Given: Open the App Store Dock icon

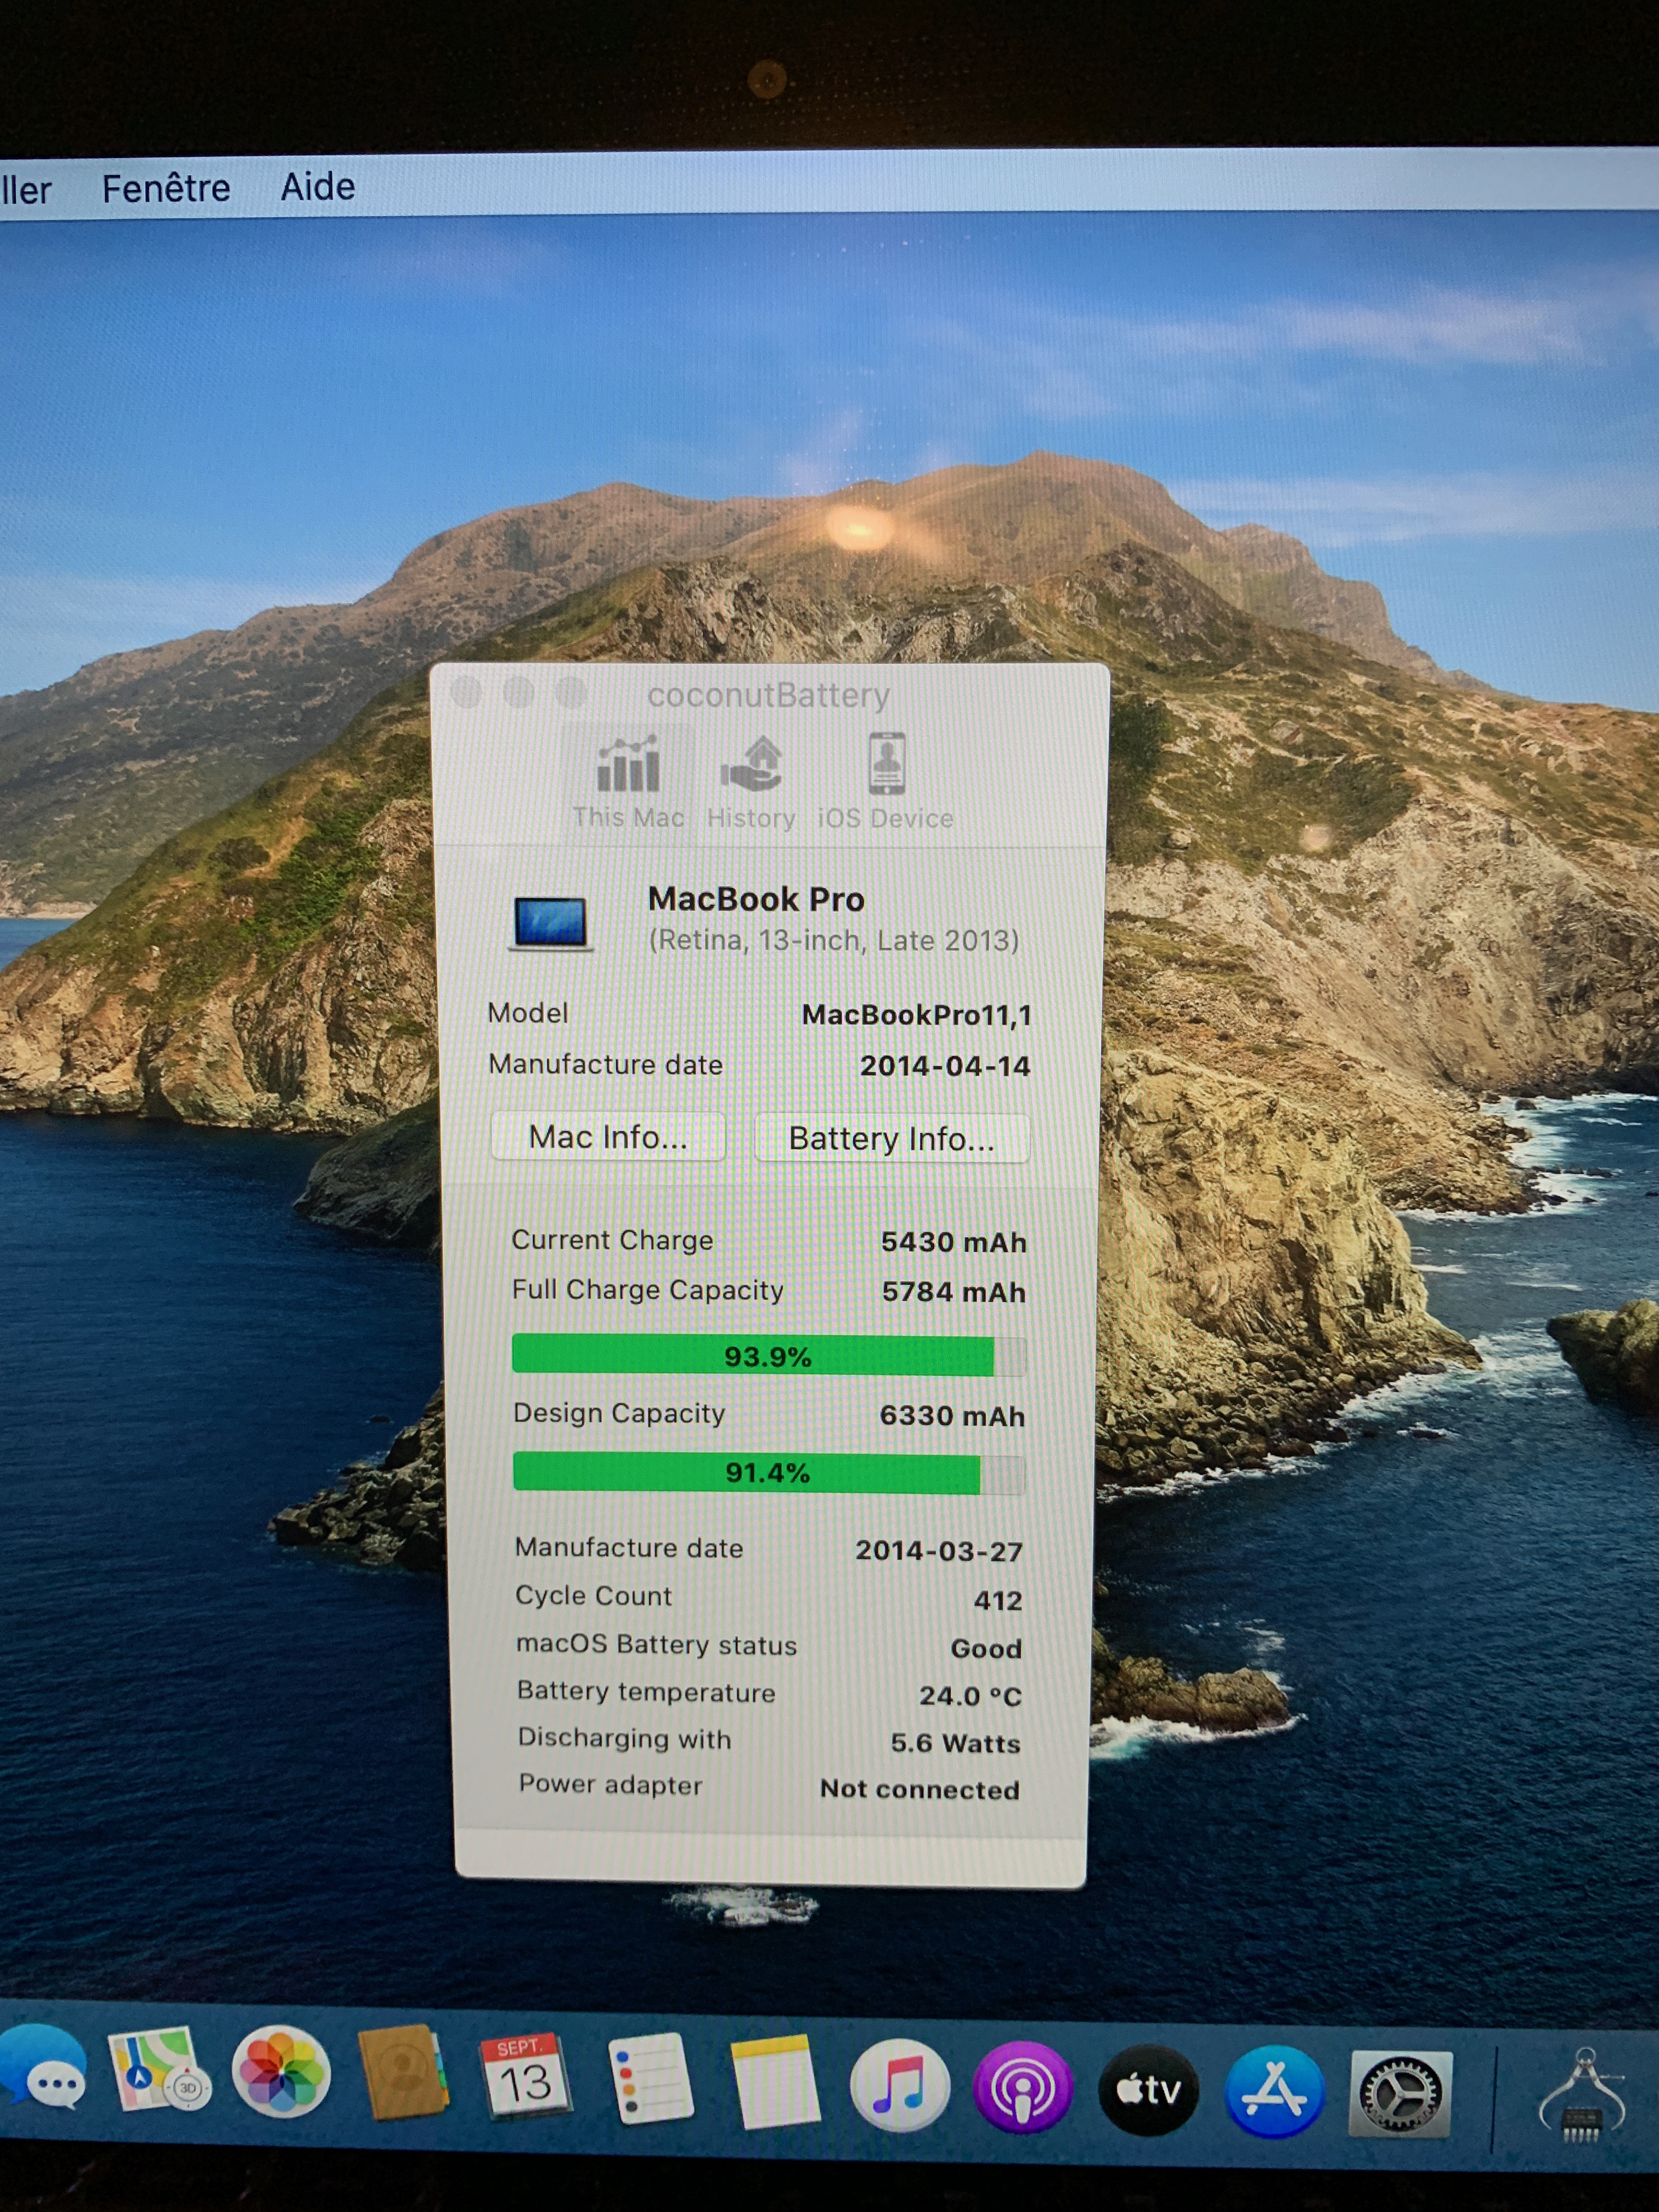Looking at the screenshot, I should click(1274, 2090).
